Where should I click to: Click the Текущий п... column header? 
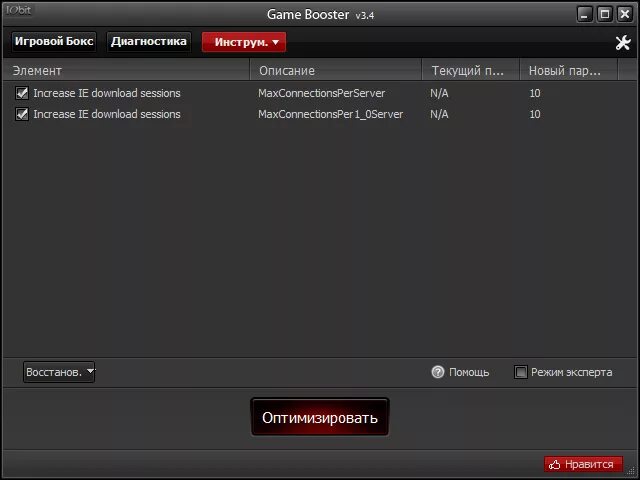coord(471,71)
